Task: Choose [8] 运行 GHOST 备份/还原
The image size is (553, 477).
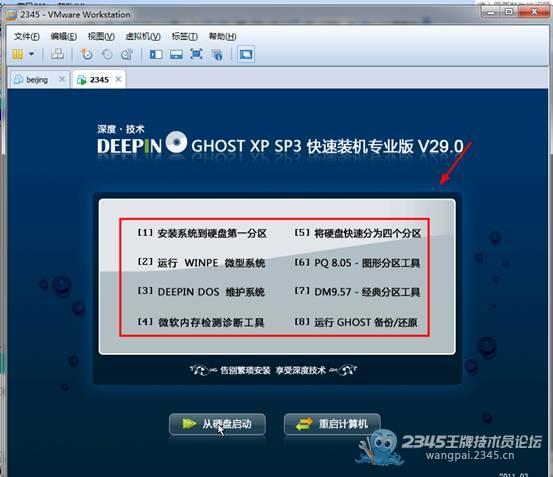Action: (356, 322)
